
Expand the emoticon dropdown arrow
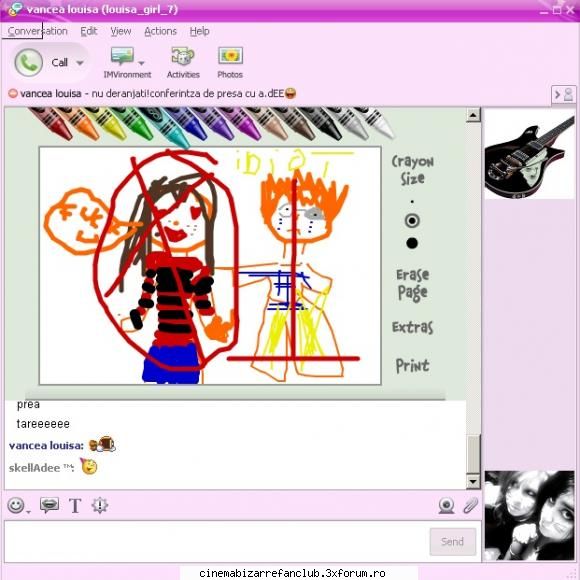coord(28,512)
